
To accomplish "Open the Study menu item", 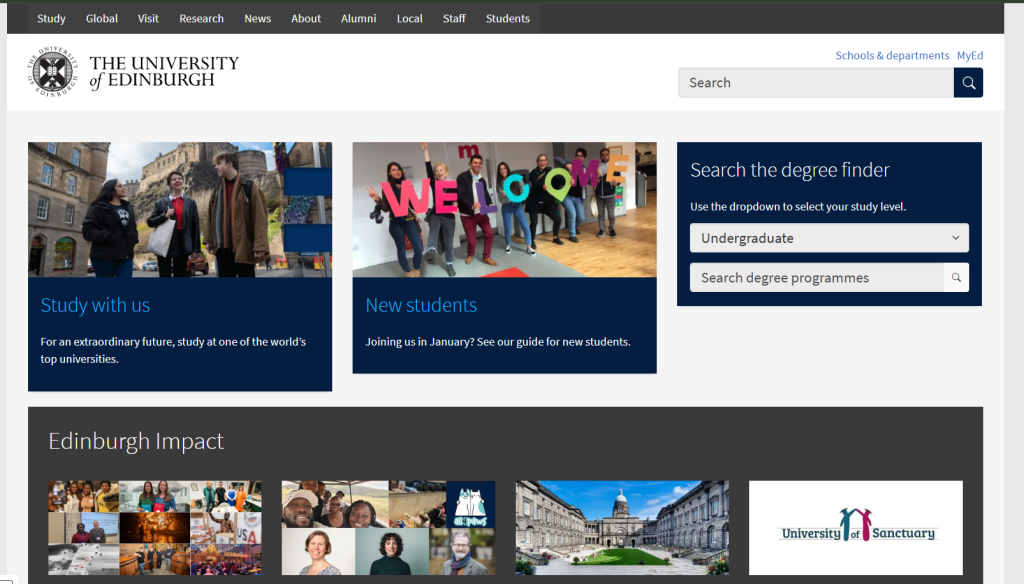I will tap(51, 18).
